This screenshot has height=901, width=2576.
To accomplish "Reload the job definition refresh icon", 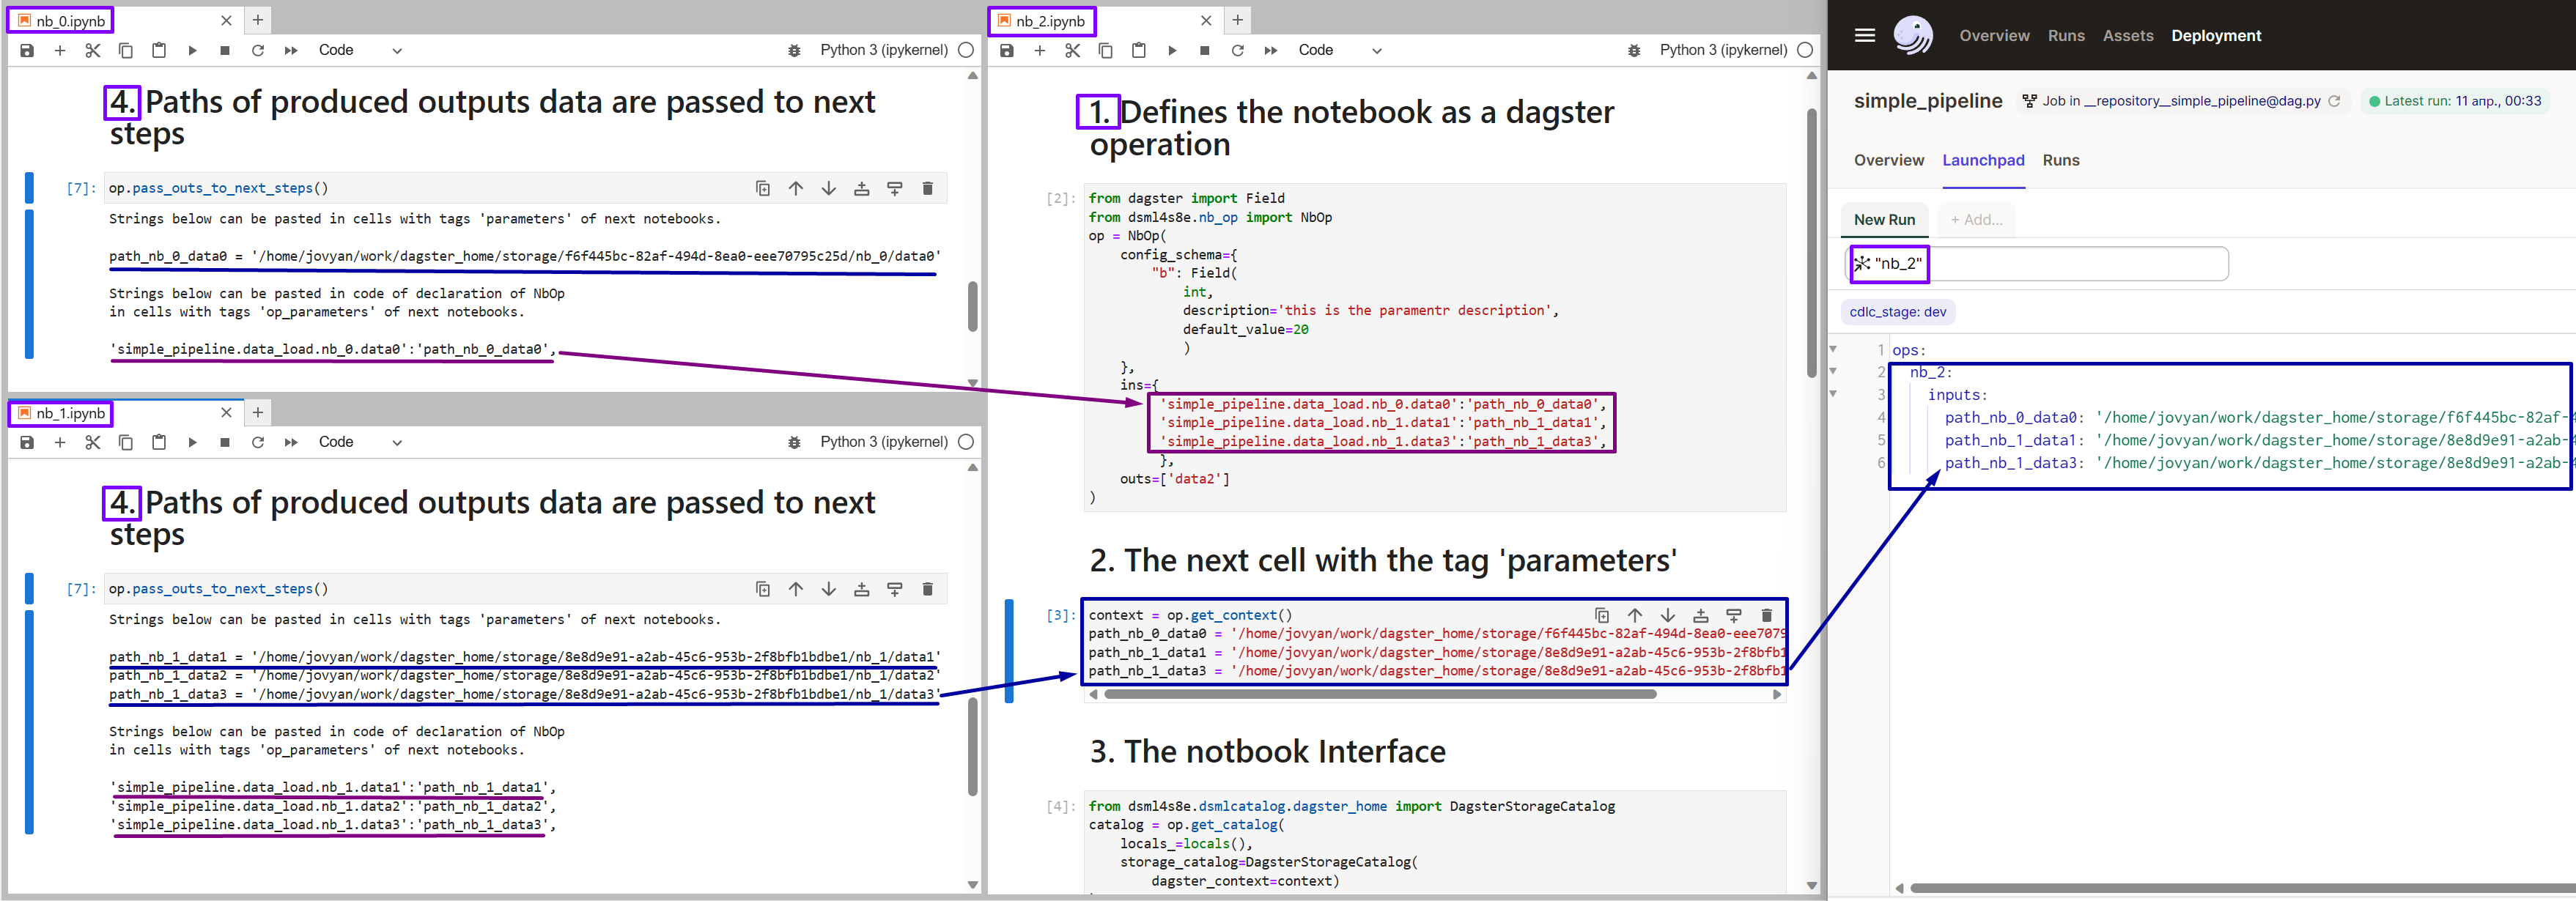I will coord(2334,101).
